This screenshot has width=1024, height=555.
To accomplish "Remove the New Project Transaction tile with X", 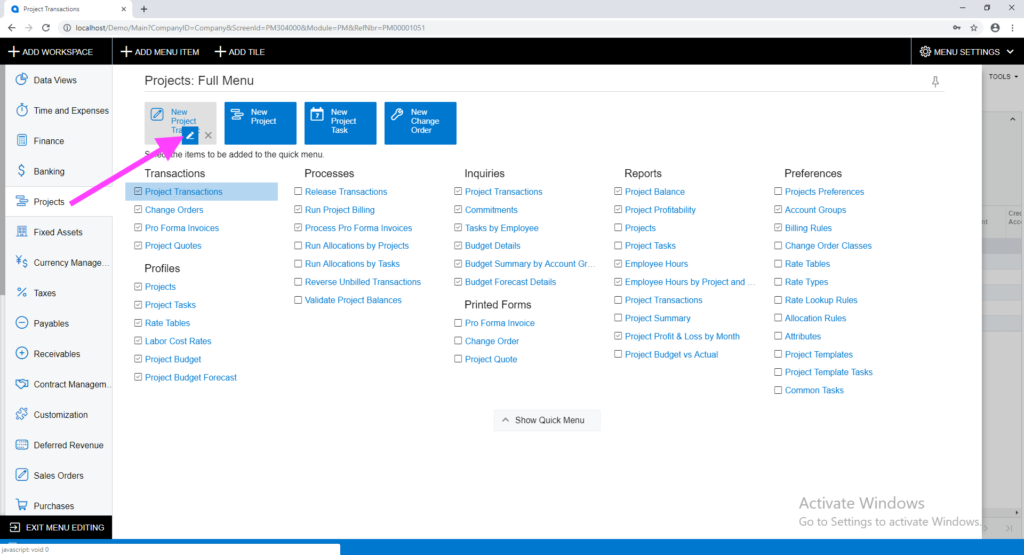I will tap(208, 135).
